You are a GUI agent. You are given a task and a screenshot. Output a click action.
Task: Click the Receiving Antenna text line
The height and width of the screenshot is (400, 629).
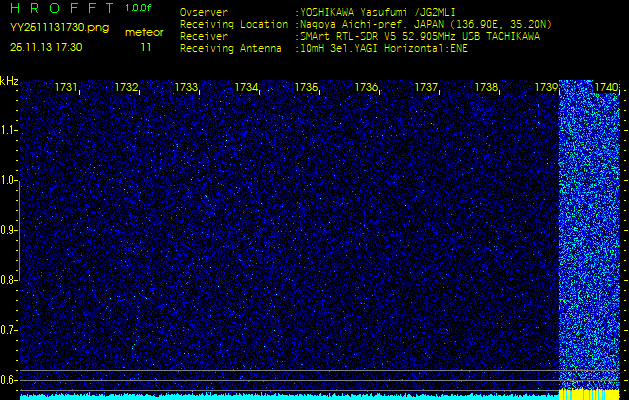point(323,47)
